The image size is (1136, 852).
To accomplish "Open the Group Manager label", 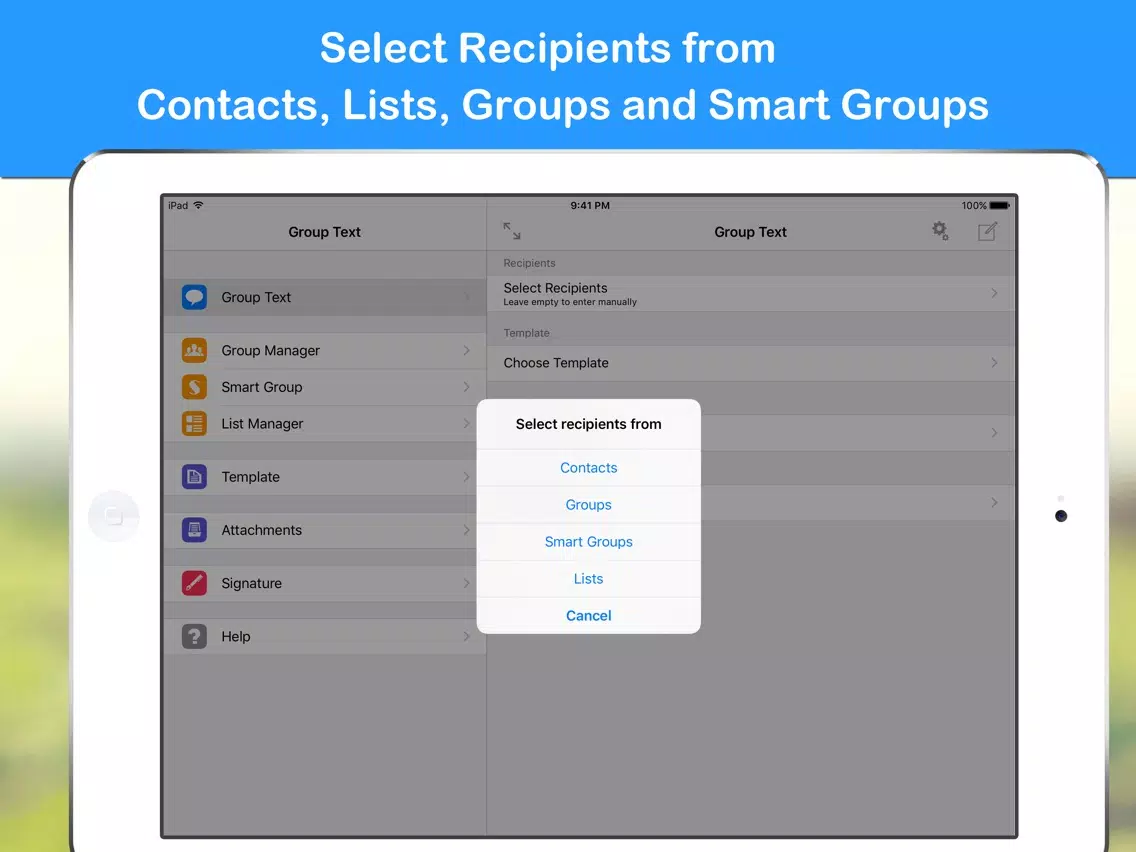I will (x=270, y=351).
